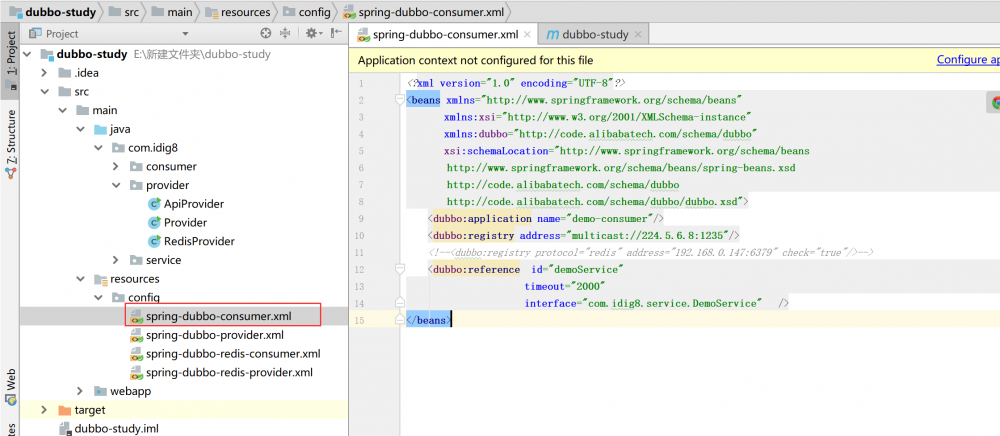Select spring-dubbo-redis-provider.xml in the project tree
The image size is (1000, 436).
coord(229,372)
